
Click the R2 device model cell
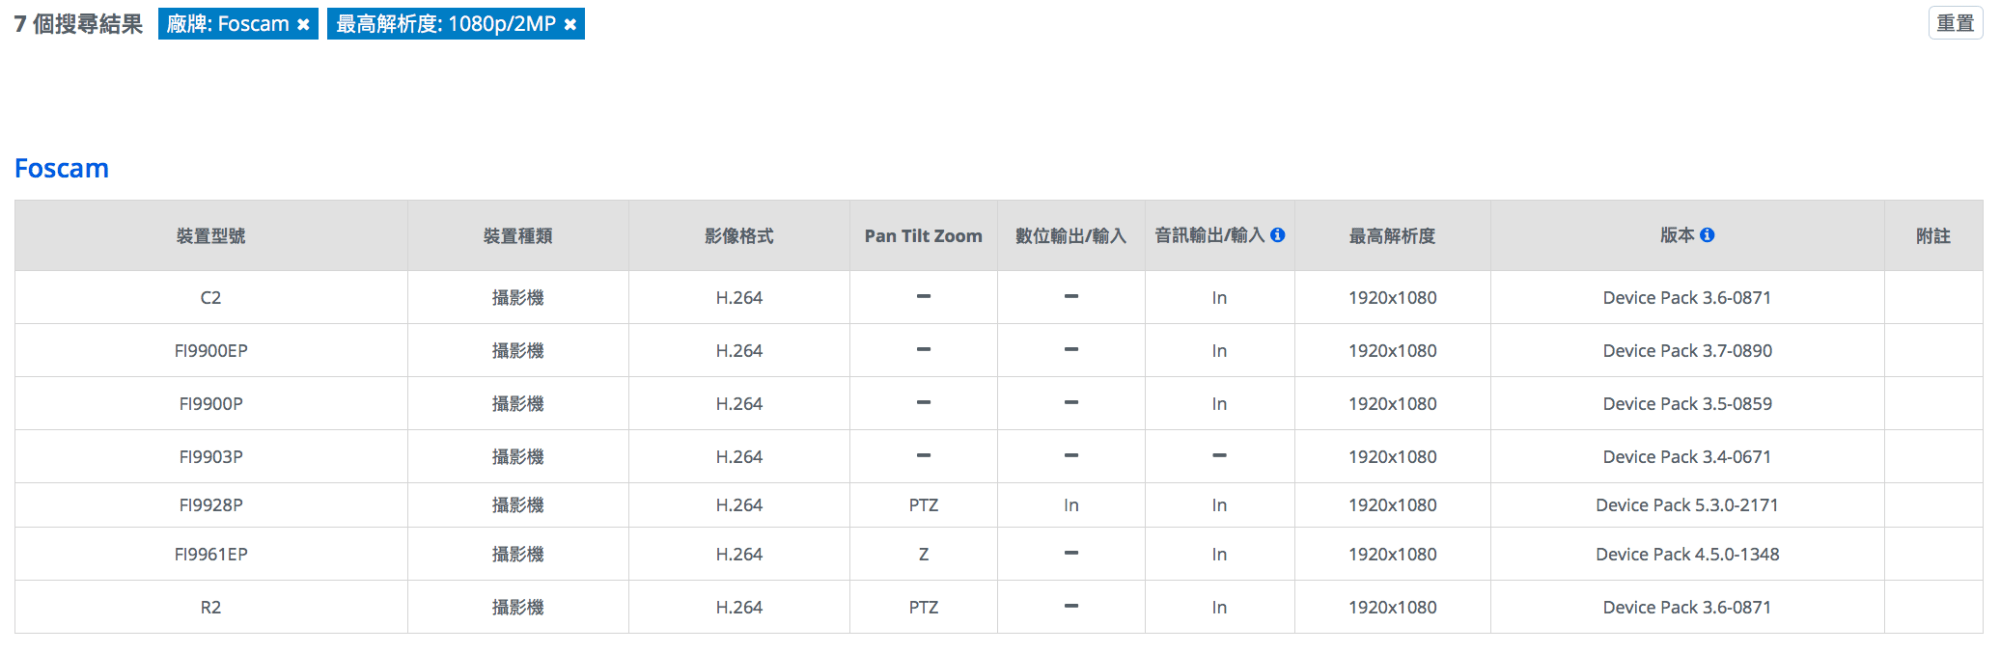[x=210, y=607]
